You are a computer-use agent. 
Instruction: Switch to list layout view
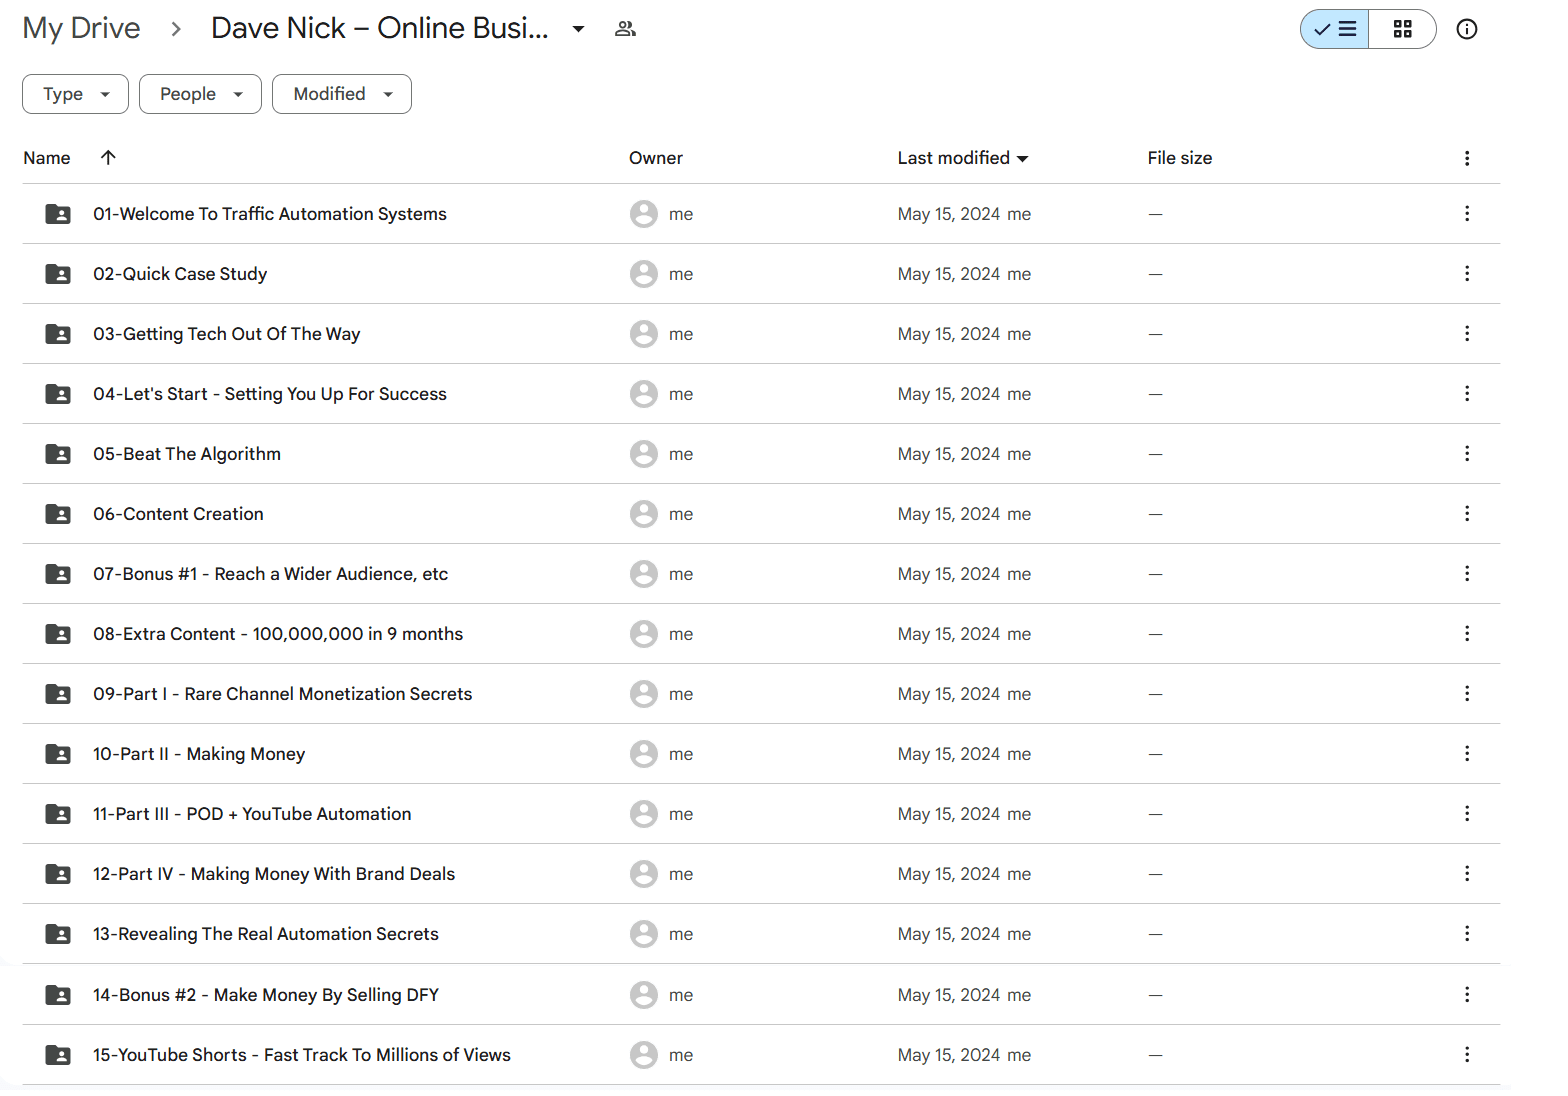coord(1335,29)
